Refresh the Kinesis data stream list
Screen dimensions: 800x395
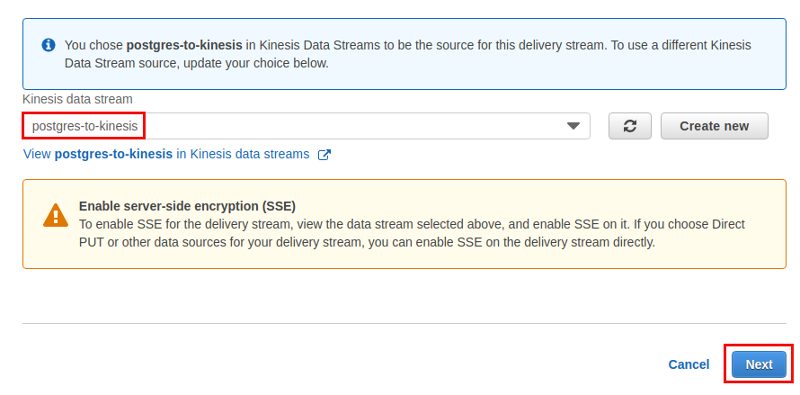[630, 126]
